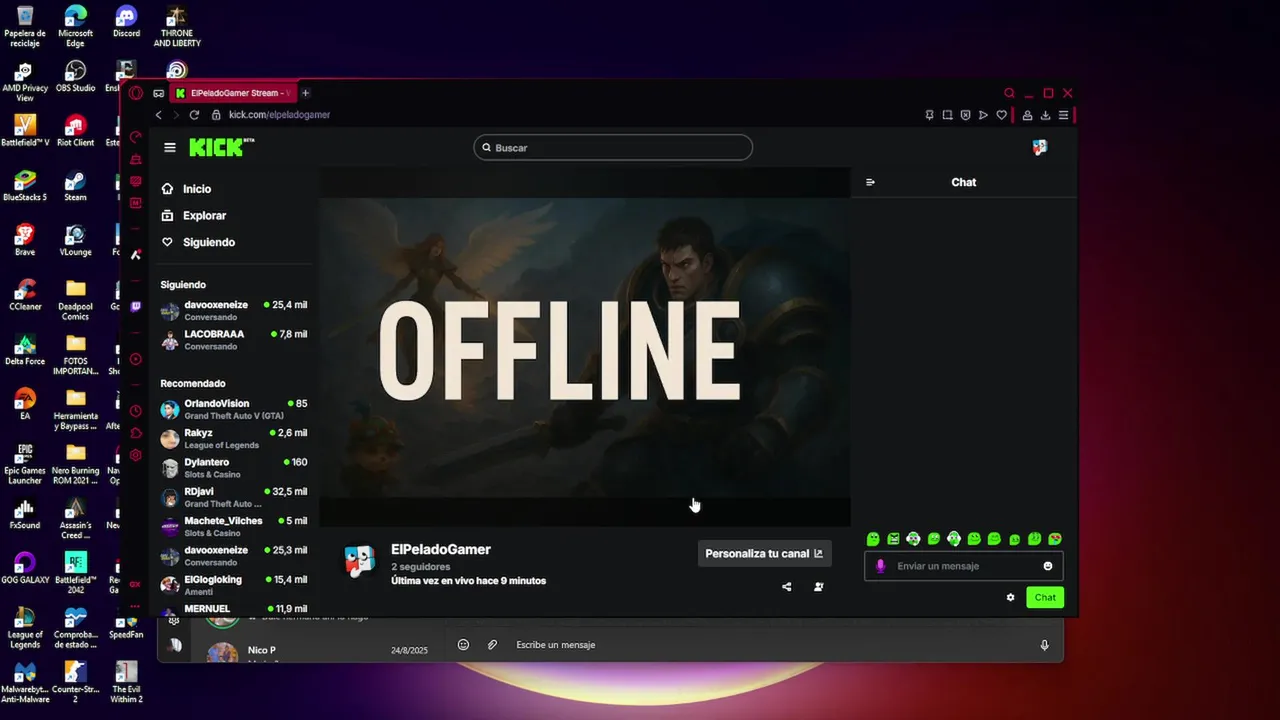This screenshot has height=720, width=1280.
Task: Open the browser downloads icon
Action: [1045, 115]
